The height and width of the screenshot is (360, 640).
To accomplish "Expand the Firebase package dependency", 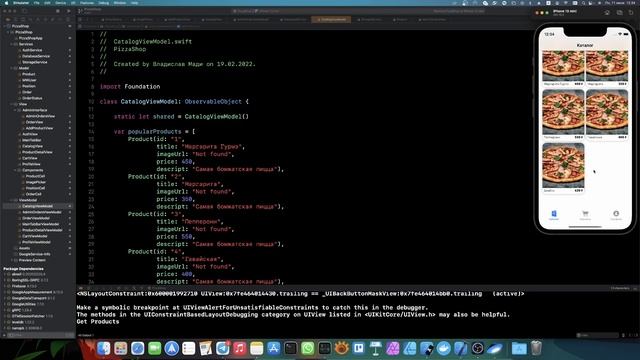I will click(x=5, y=286).
